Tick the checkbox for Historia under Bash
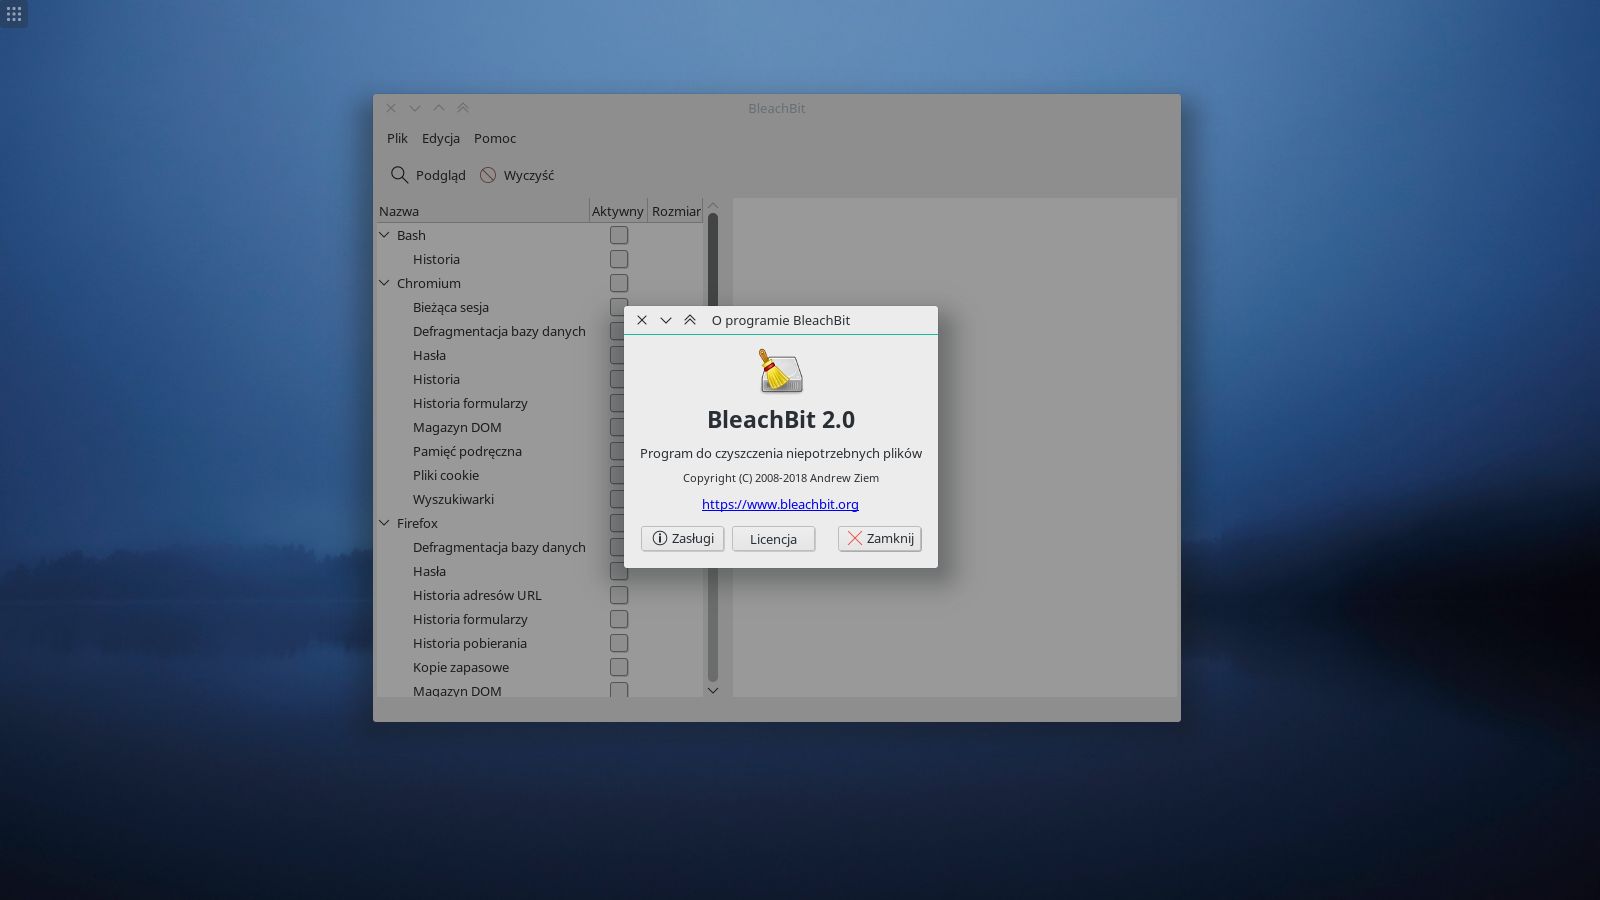This screenshot has width=1600, height=900. pos(619,259)
